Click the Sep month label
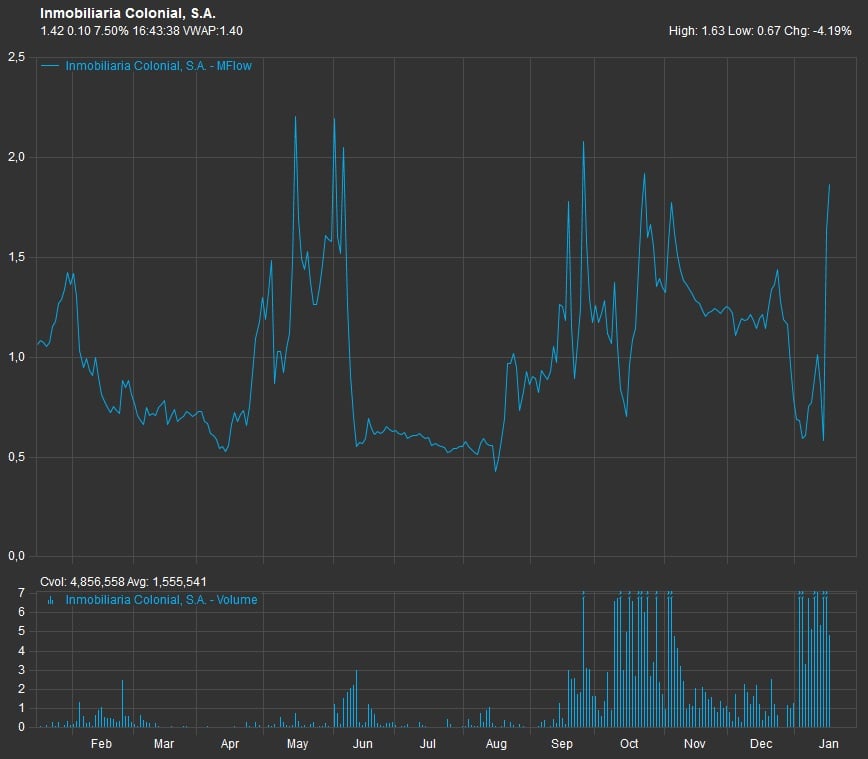Screen dimensions: 868x759 562,743
